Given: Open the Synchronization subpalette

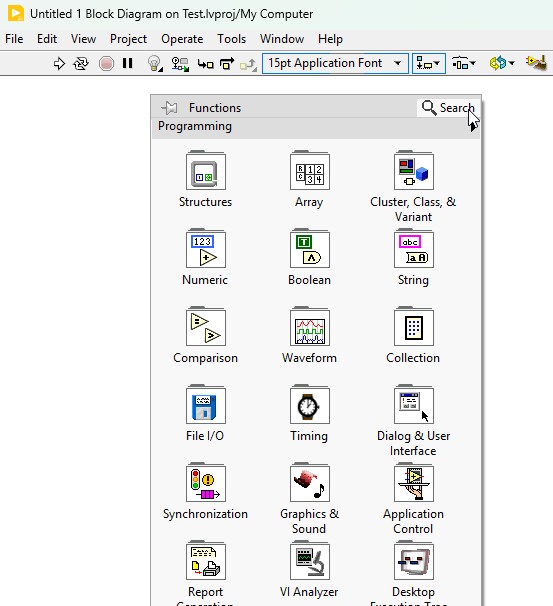Looking at the screenshot, I should click(206, 492).
